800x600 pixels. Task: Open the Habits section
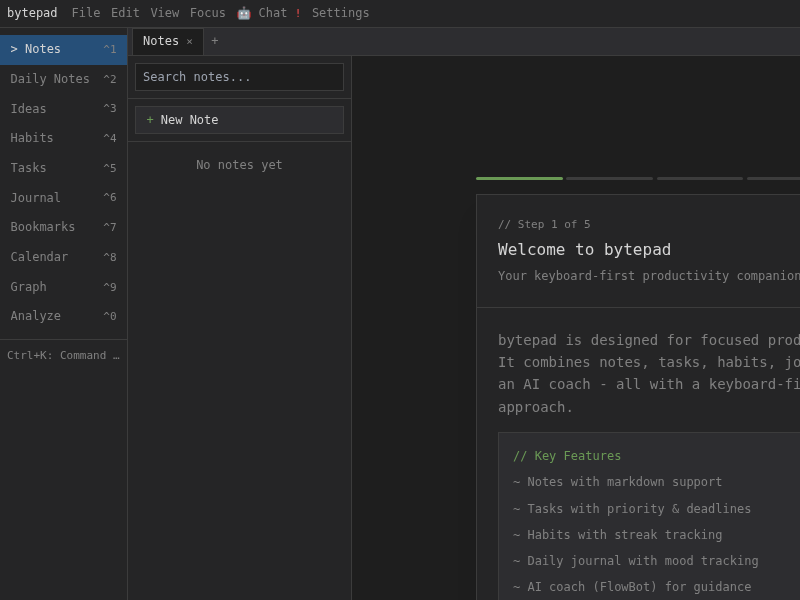pos(63,138)
